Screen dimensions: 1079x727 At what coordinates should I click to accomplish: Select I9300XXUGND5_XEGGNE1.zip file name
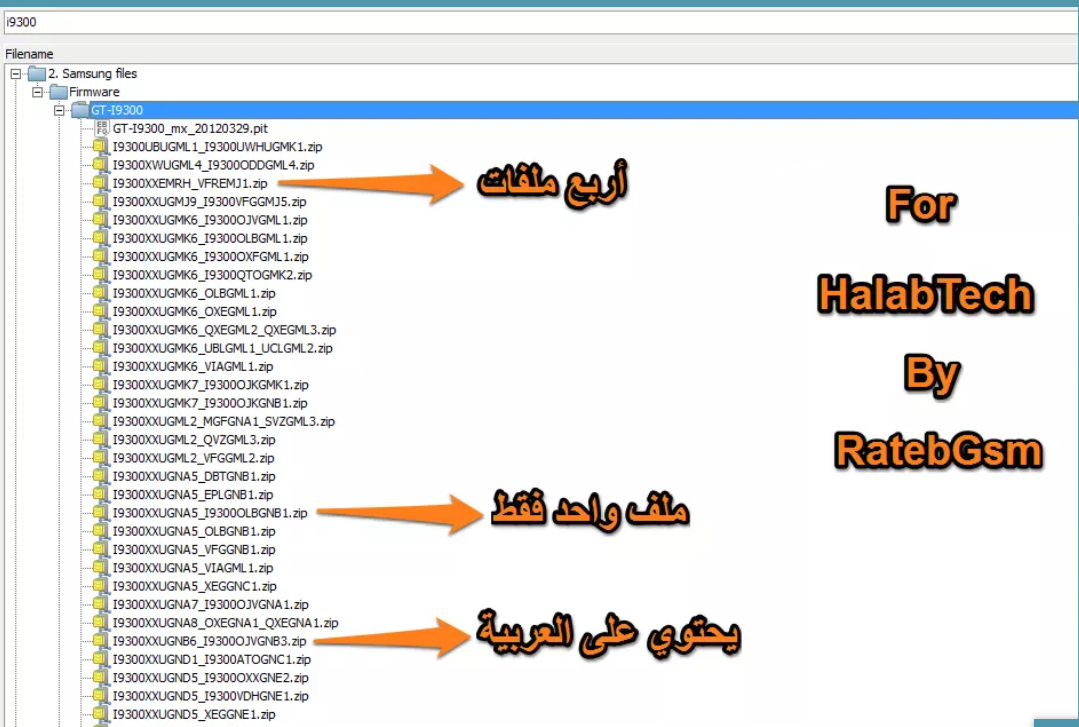coord(194,715)
